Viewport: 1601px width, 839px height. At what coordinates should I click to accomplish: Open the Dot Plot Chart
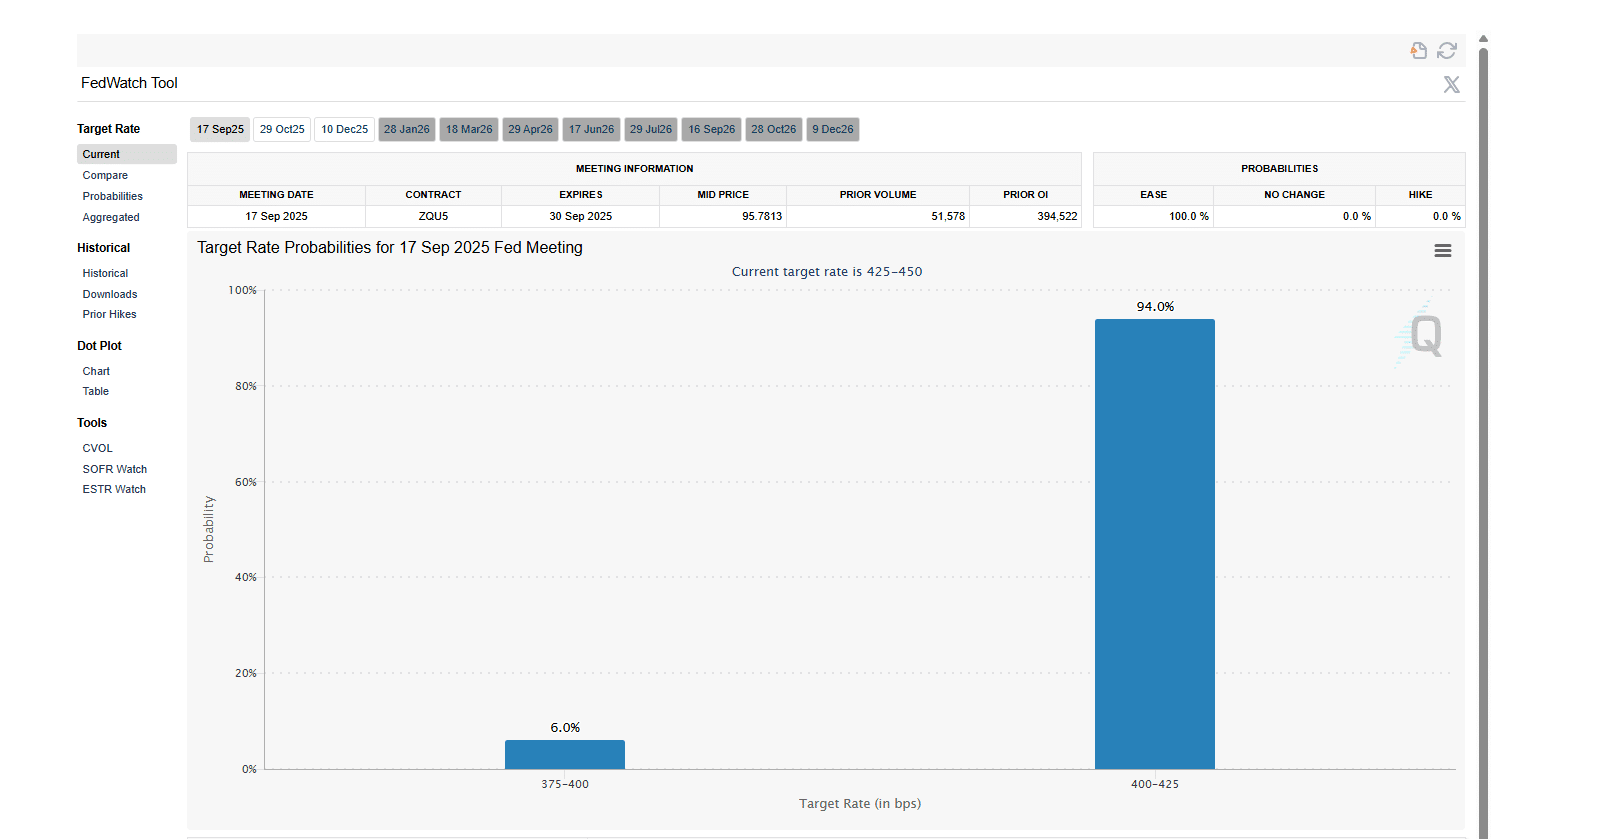(x=96, y=371)
